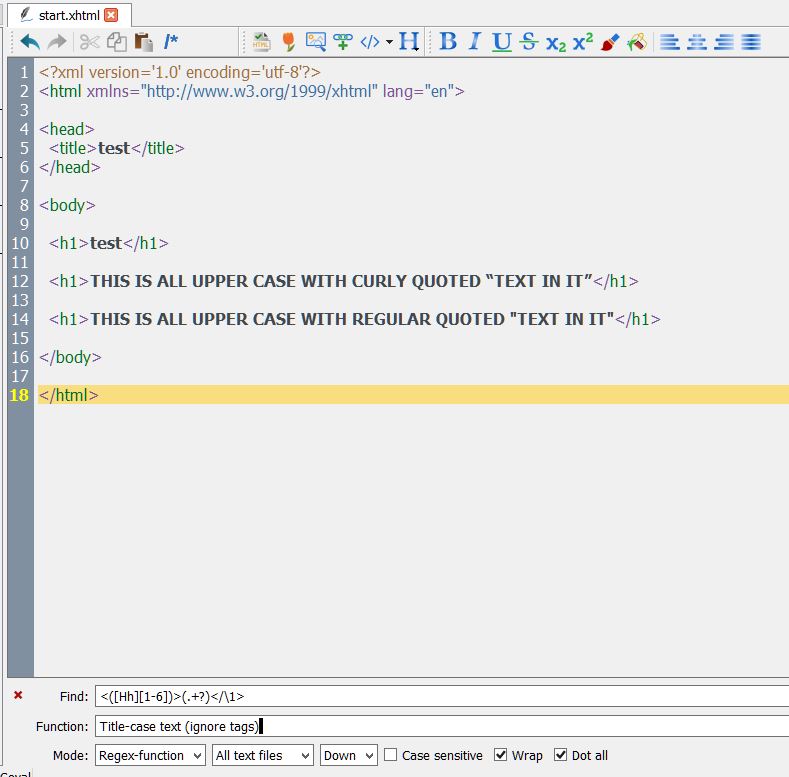
Task: Open the Down direction dropdown
Action: [349, 755]
